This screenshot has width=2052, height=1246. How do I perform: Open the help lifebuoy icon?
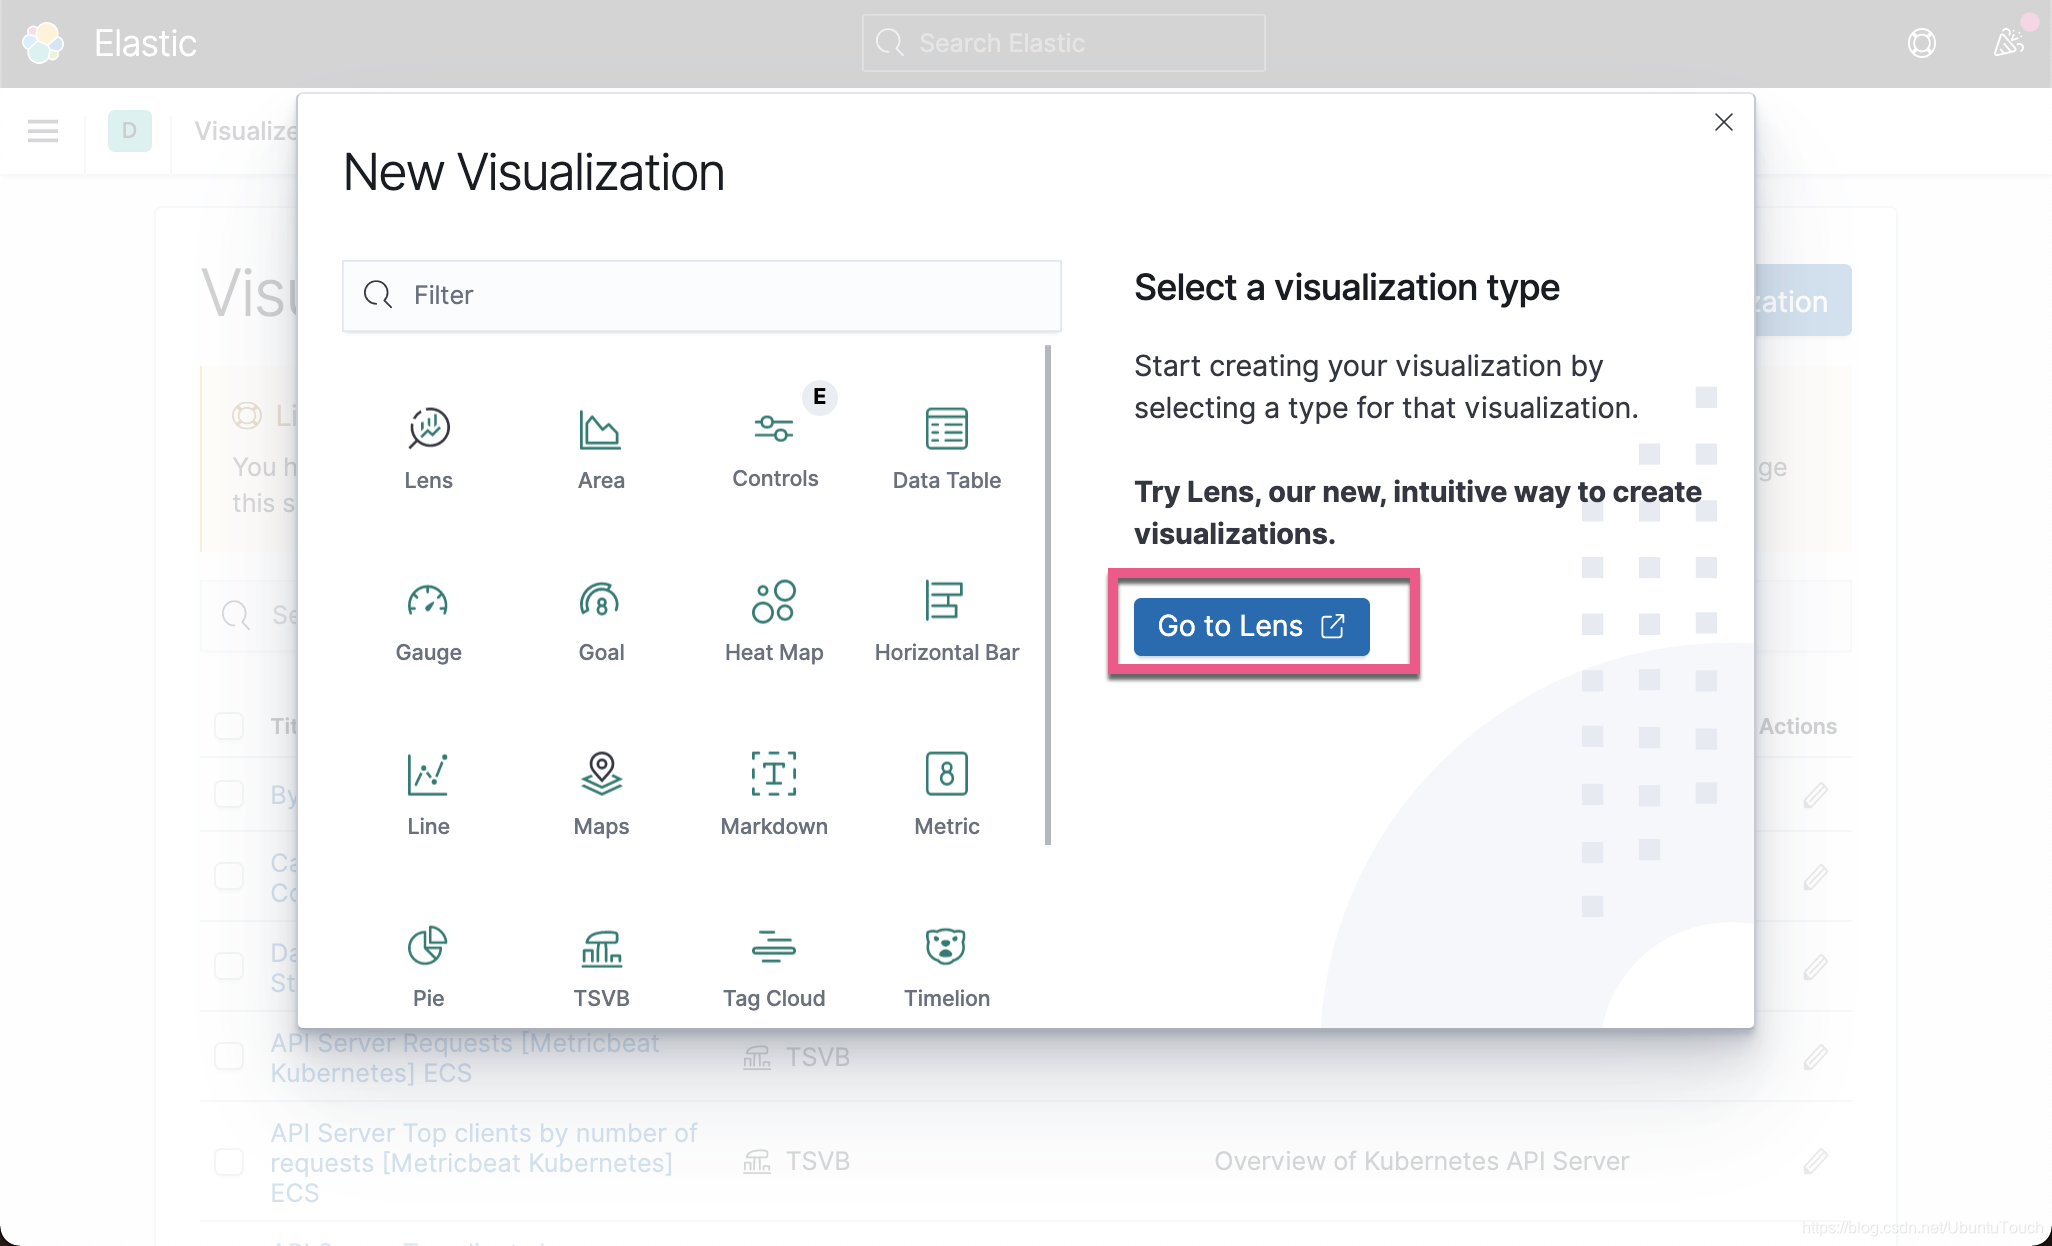1921,43
